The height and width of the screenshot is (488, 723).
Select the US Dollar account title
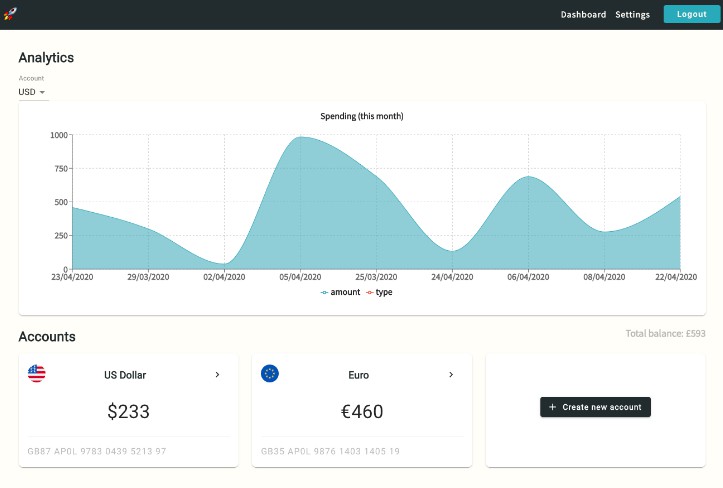tap(125, 375)
